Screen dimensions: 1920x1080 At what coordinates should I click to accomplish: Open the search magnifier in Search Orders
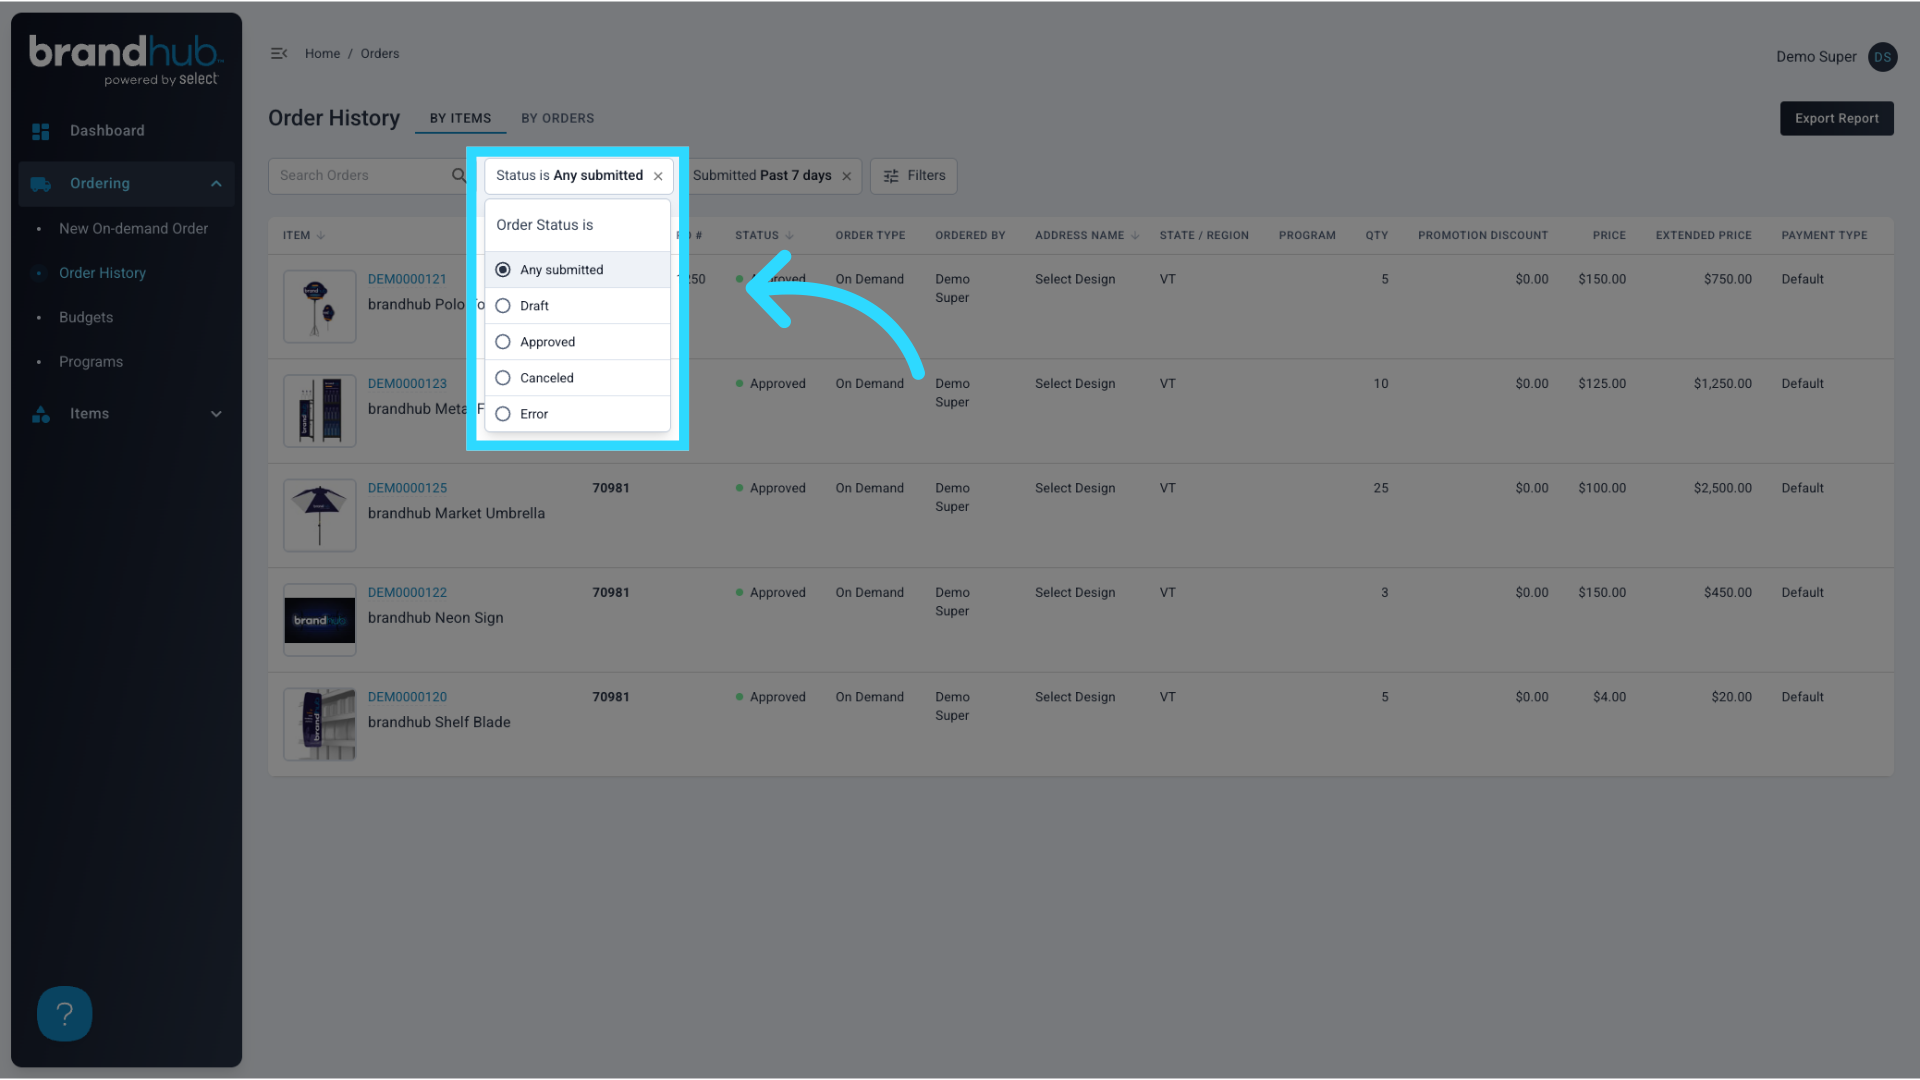458,175
